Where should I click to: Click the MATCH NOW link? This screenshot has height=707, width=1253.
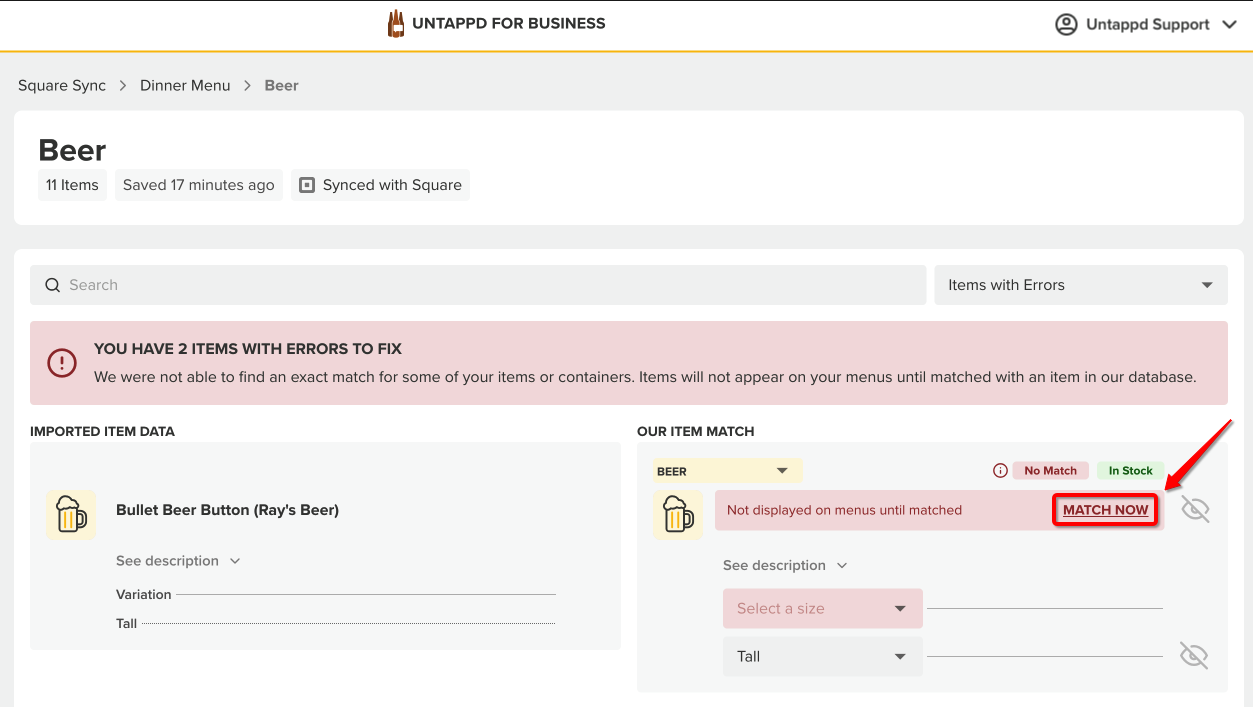coord(1105,510)
